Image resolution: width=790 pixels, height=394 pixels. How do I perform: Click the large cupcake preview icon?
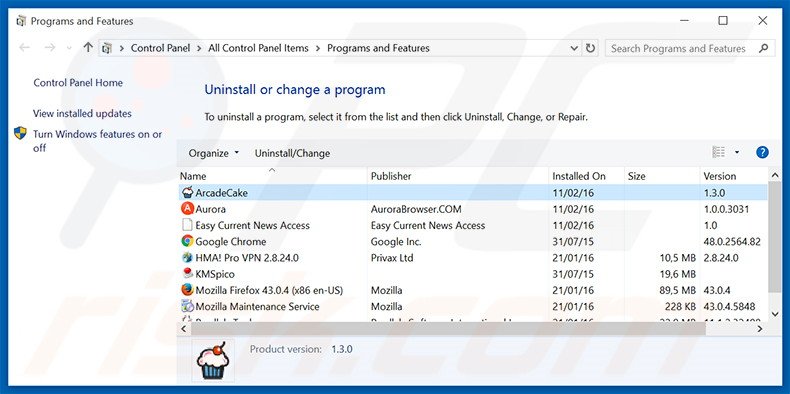click(213, 361)
